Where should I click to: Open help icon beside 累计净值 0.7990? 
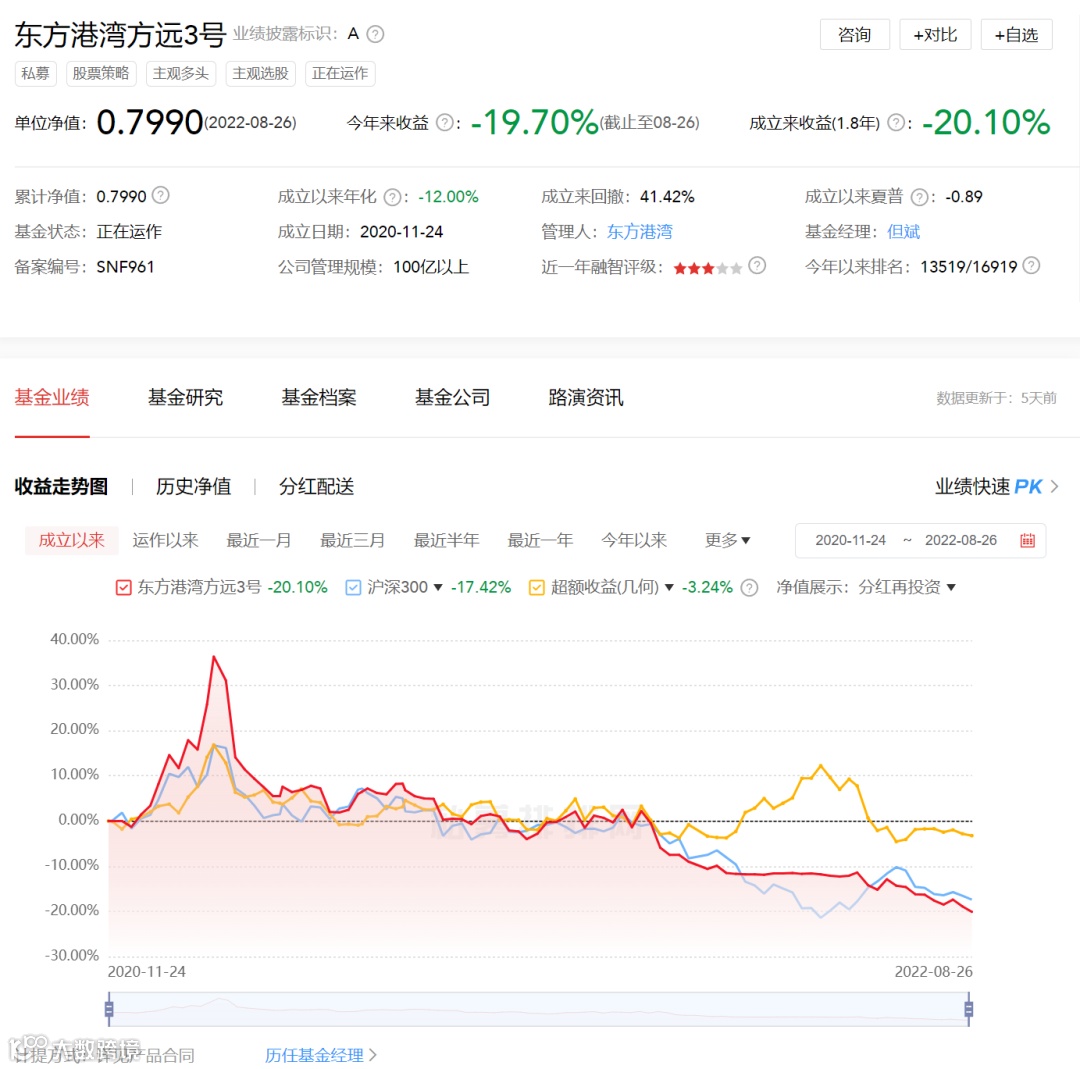coord(160,196)
